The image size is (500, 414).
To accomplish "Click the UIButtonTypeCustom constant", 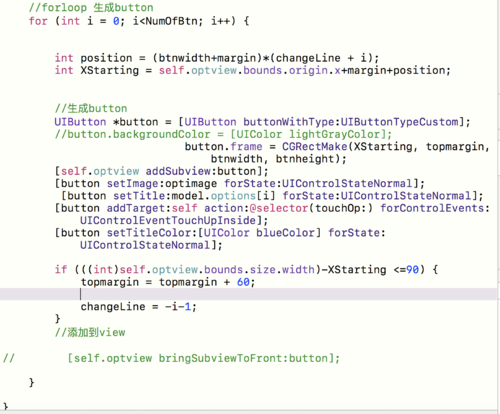I will 399,122.
